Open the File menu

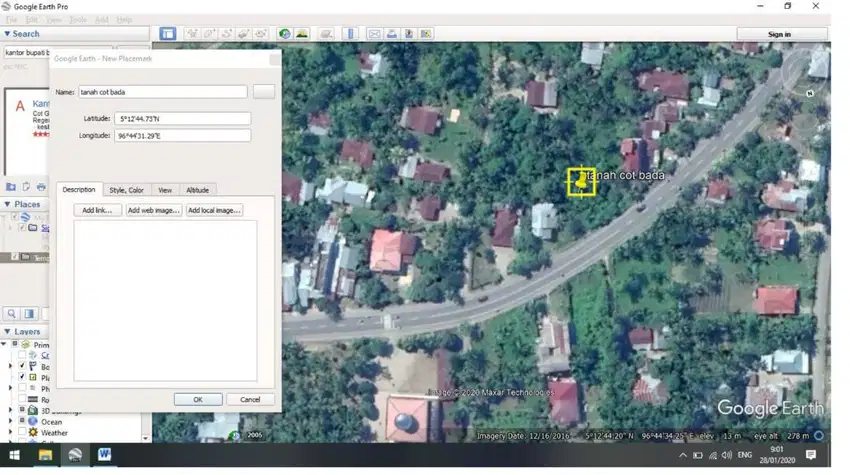(x=11, y=20)
